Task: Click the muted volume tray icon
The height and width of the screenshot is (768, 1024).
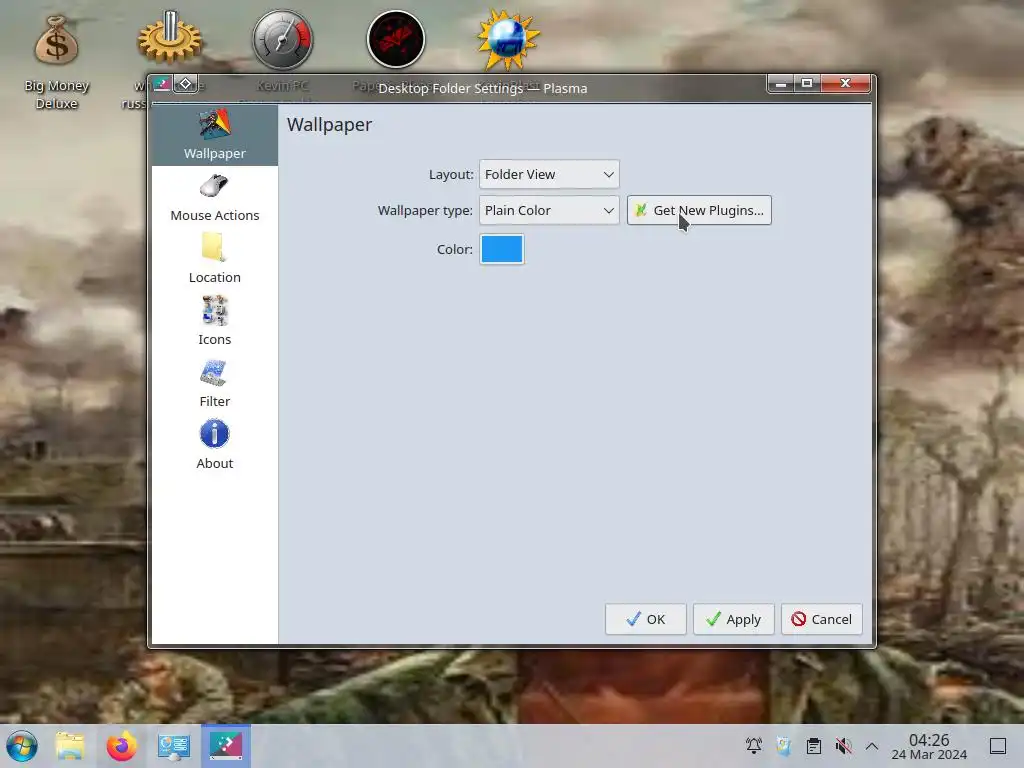Action: (844, 746)
